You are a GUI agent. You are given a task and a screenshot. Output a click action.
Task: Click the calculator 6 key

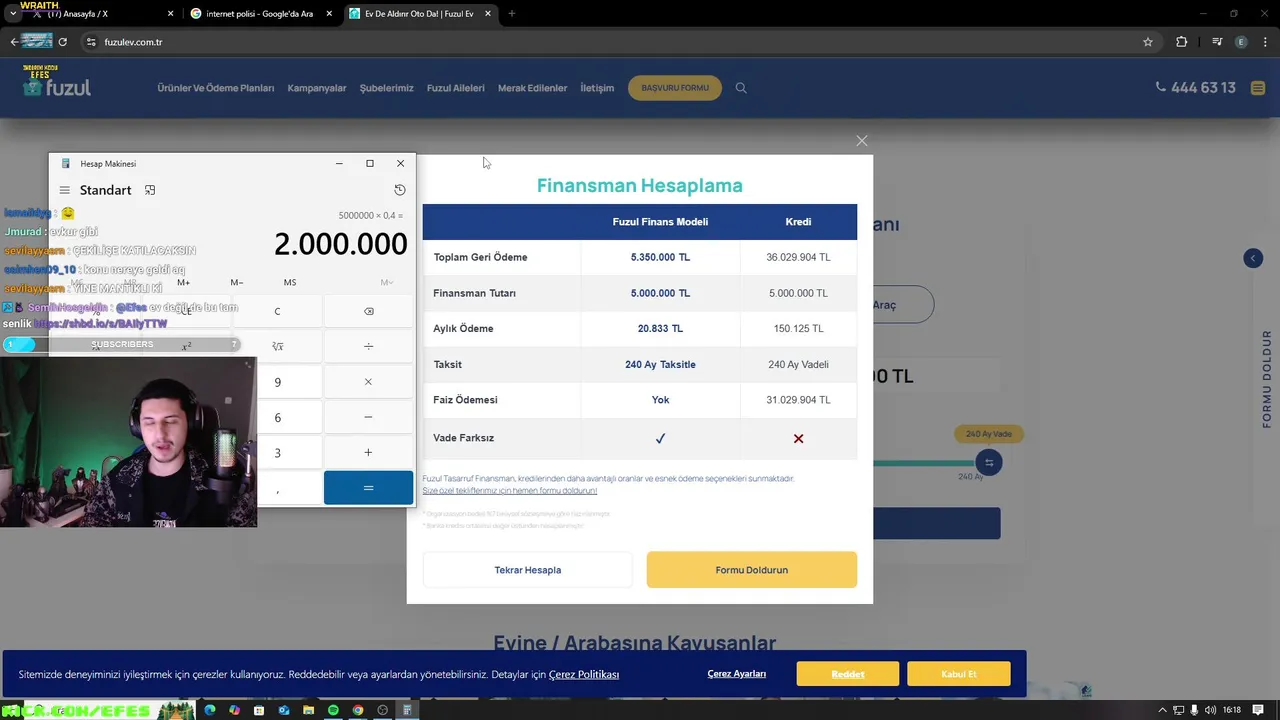[x=278, y=417]
